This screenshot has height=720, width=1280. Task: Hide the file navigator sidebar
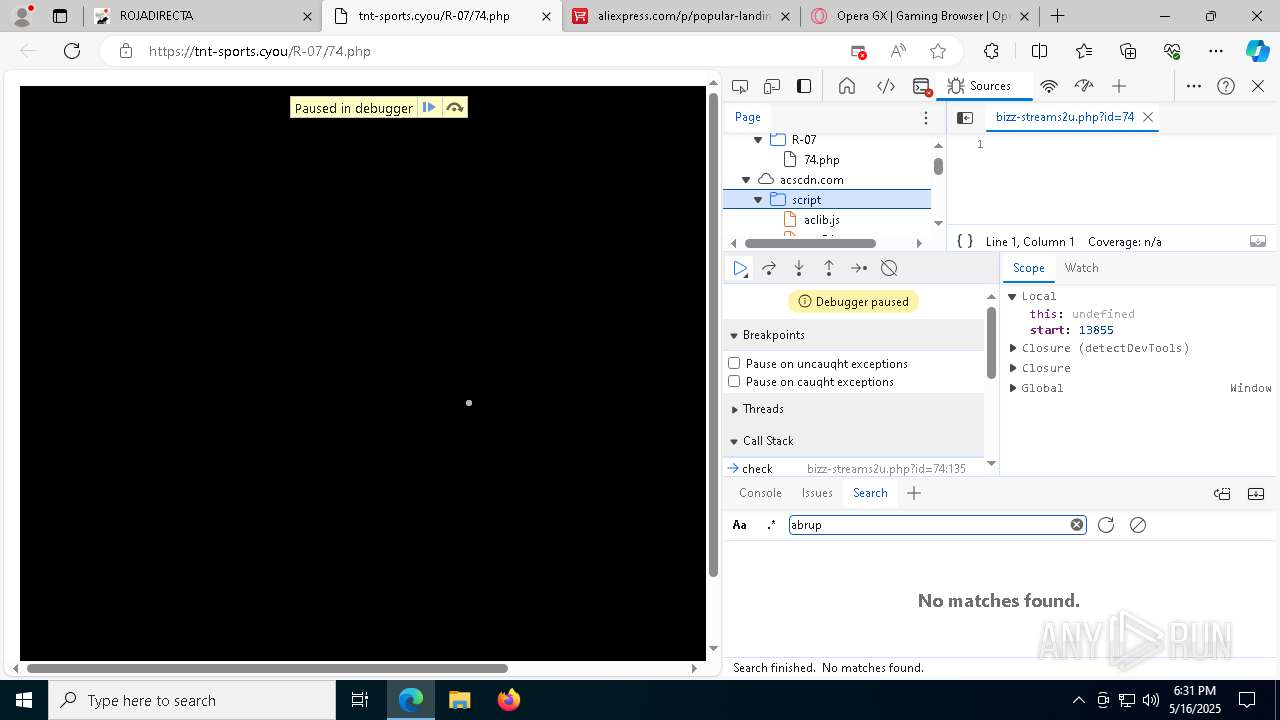click(965, 117)
